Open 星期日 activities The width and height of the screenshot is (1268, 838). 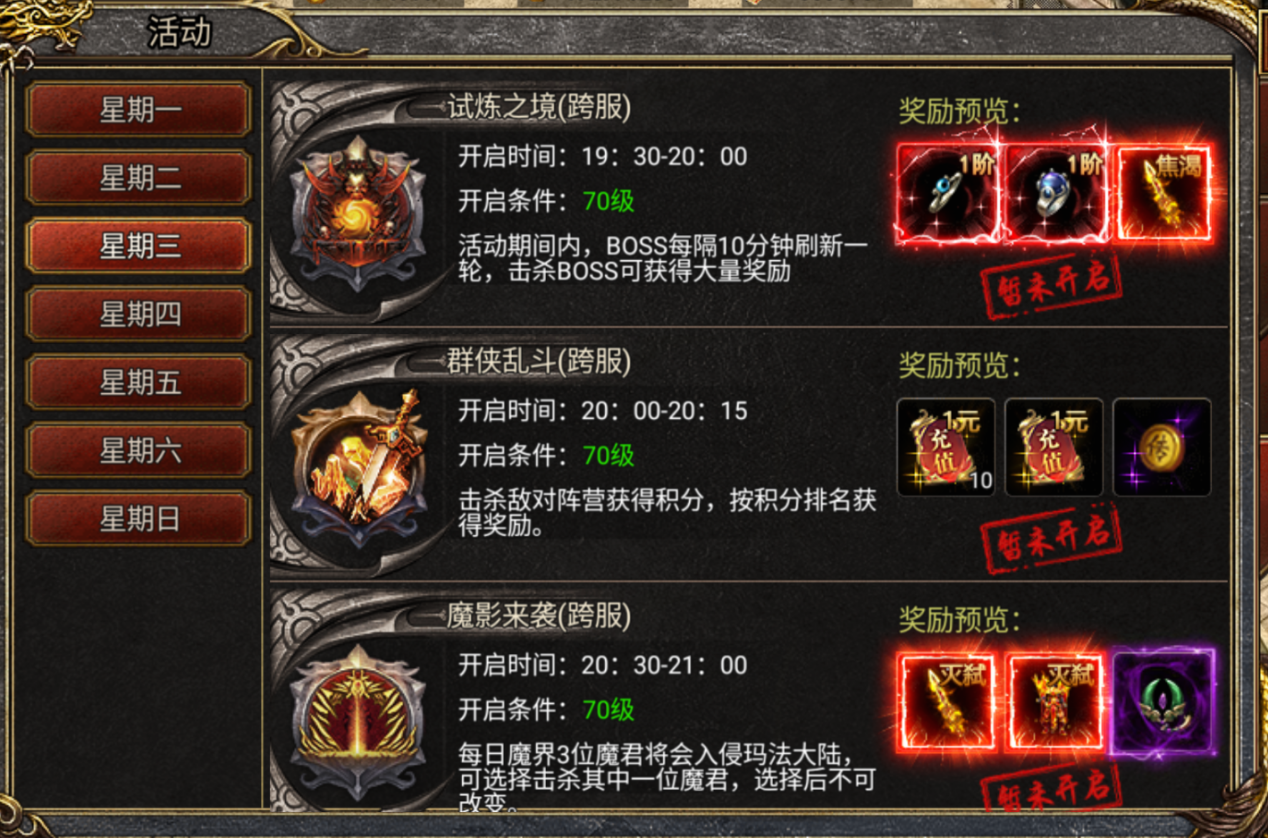[139, 518]
